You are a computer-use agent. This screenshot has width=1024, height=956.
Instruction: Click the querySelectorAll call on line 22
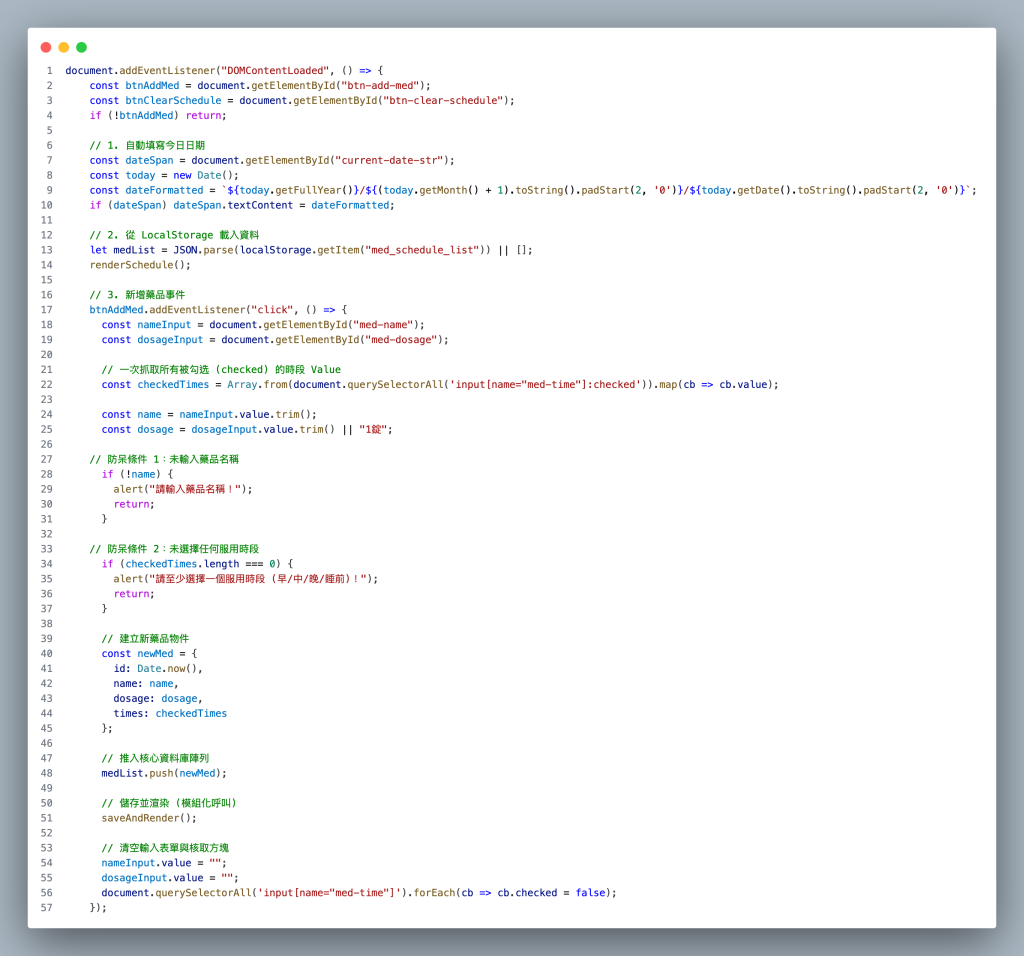click(395, 385)
